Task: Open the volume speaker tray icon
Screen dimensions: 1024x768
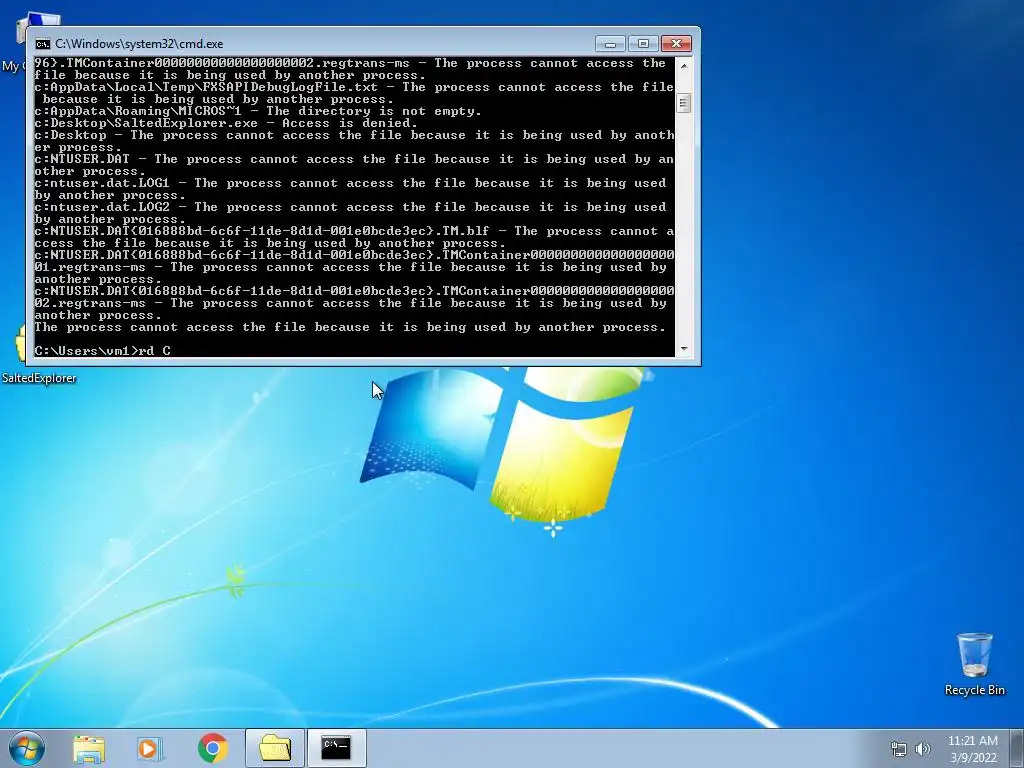Action: tap(923, 749)
